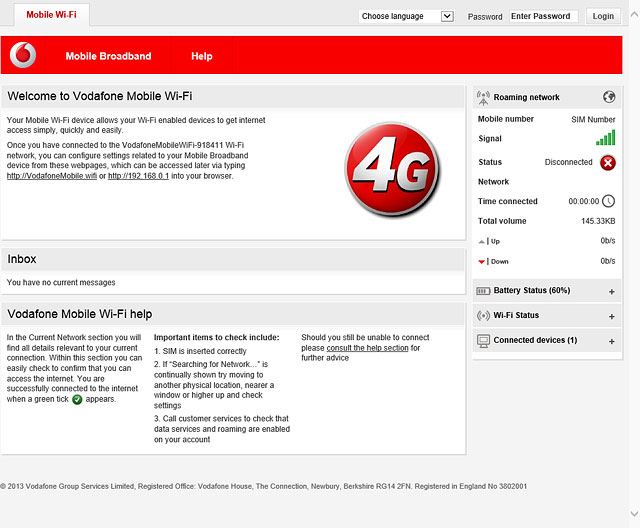Click the Password label

(x=485, y=17)
